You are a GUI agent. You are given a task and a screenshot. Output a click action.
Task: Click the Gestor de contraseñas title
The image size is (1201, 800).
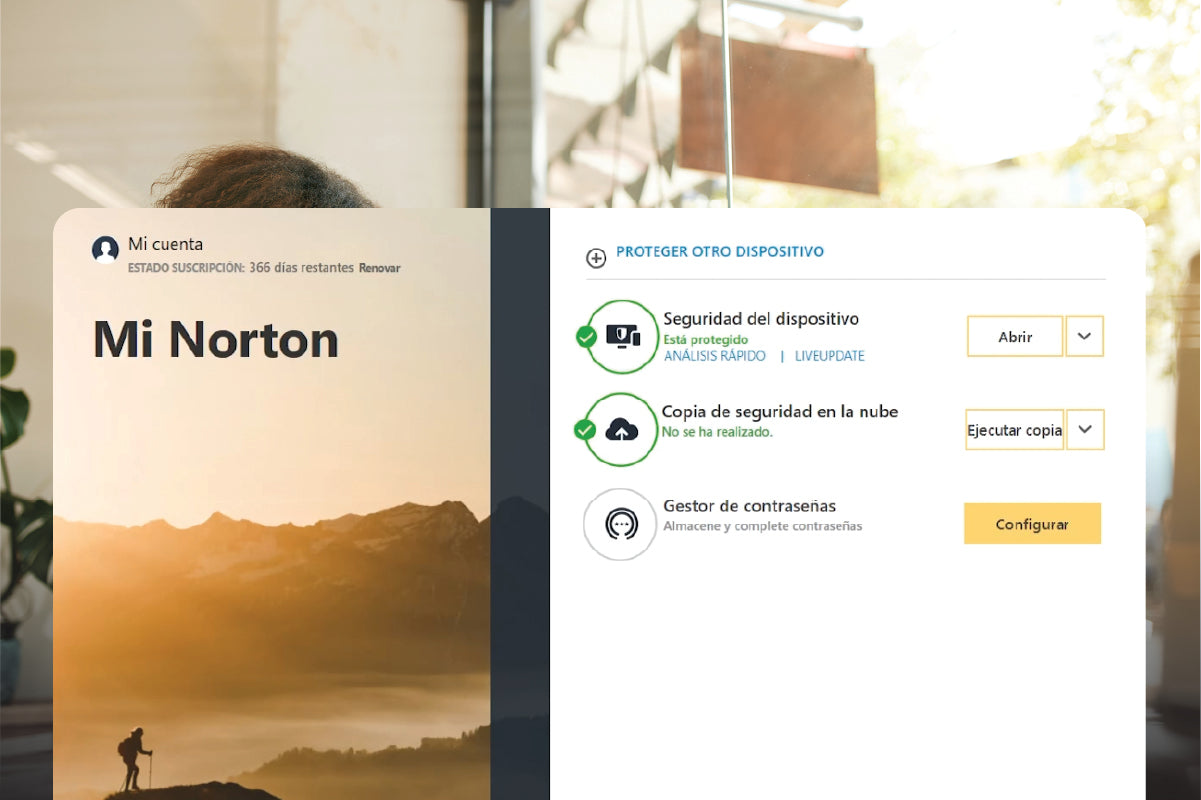[750, 506]
